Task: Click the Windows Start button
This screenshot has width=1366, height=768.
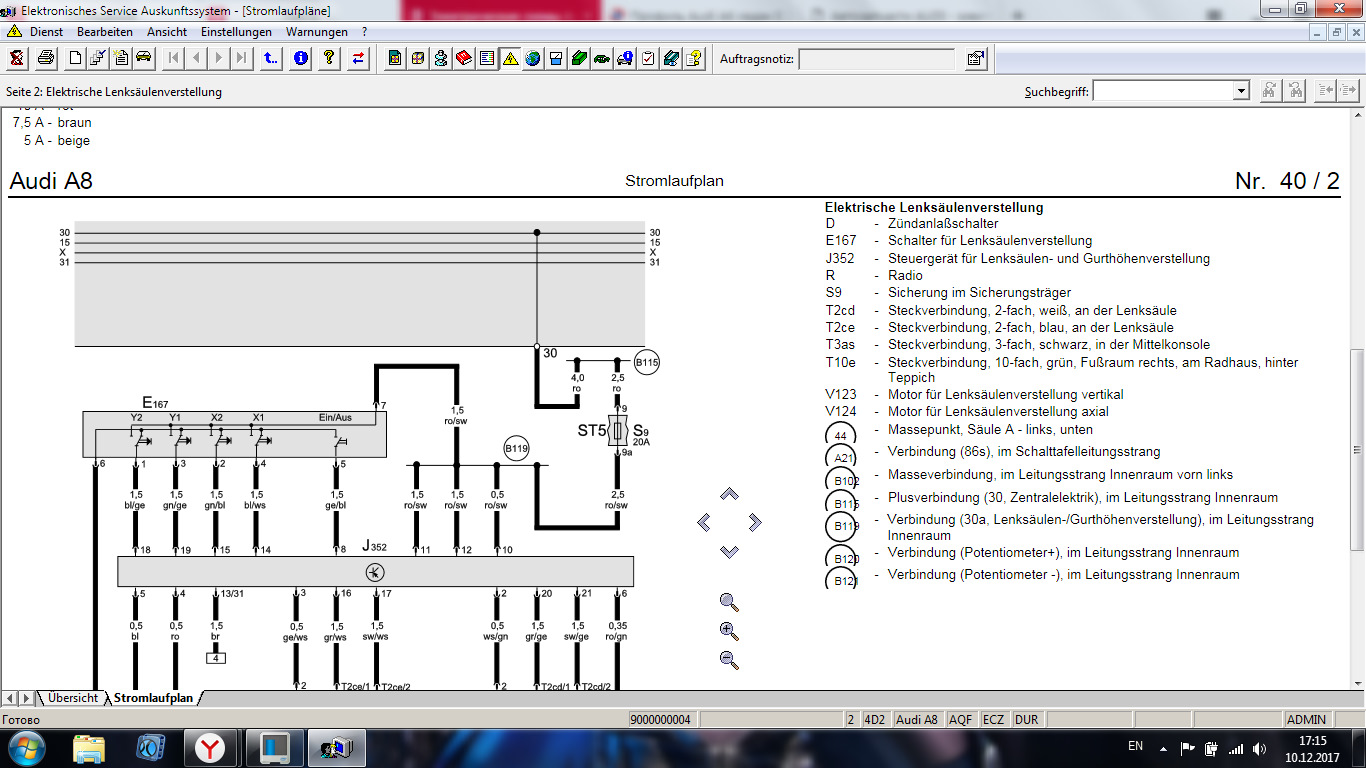Action: coord(25,748)
